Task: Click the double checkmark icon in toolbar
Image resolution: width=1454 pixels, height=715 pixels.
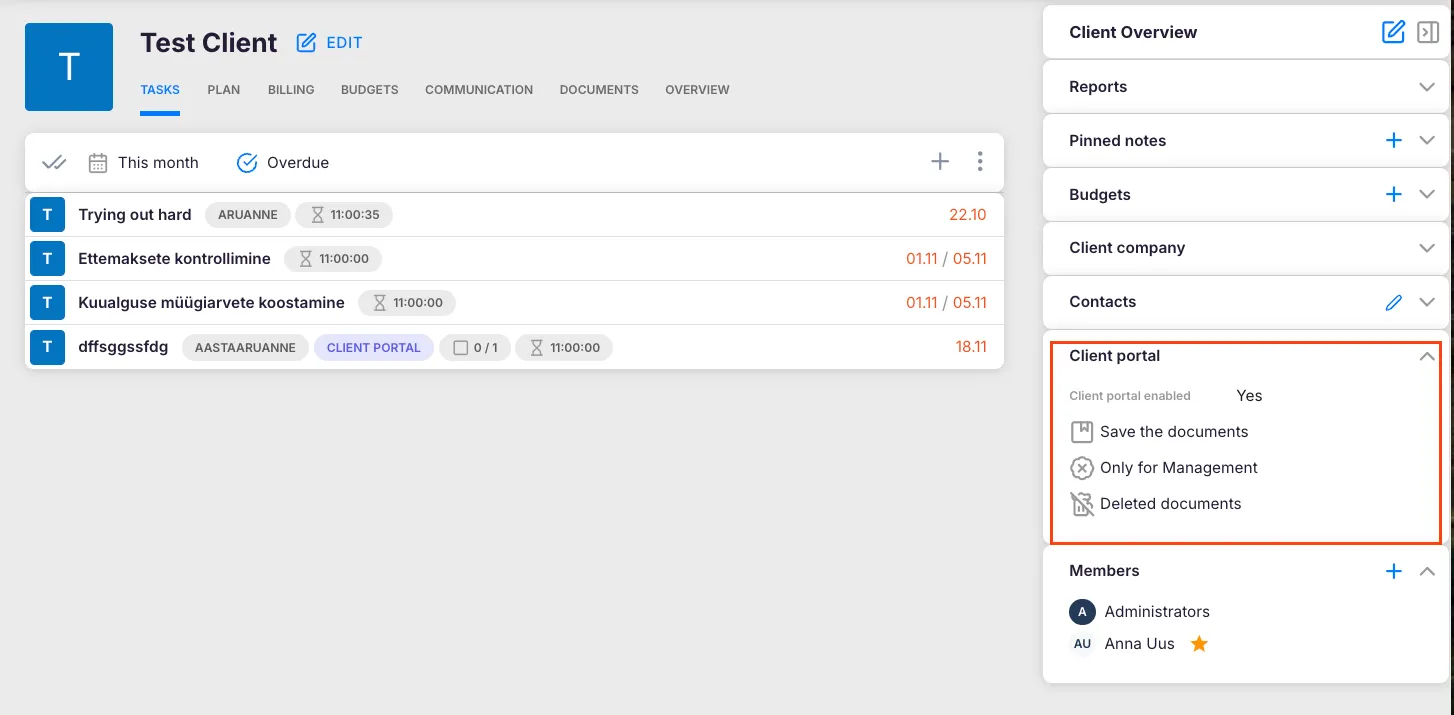Action: point(54,163)
